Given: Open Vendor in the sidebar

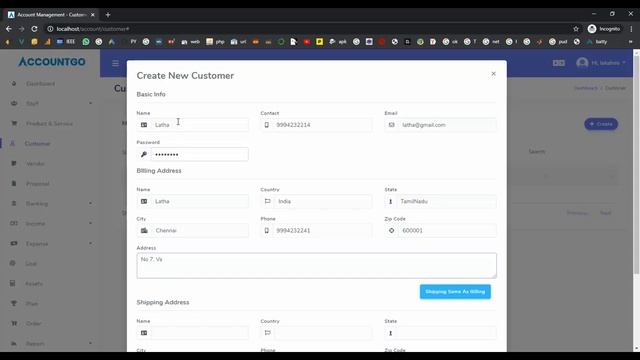Looking at the screenshot, I should (35, 164).
